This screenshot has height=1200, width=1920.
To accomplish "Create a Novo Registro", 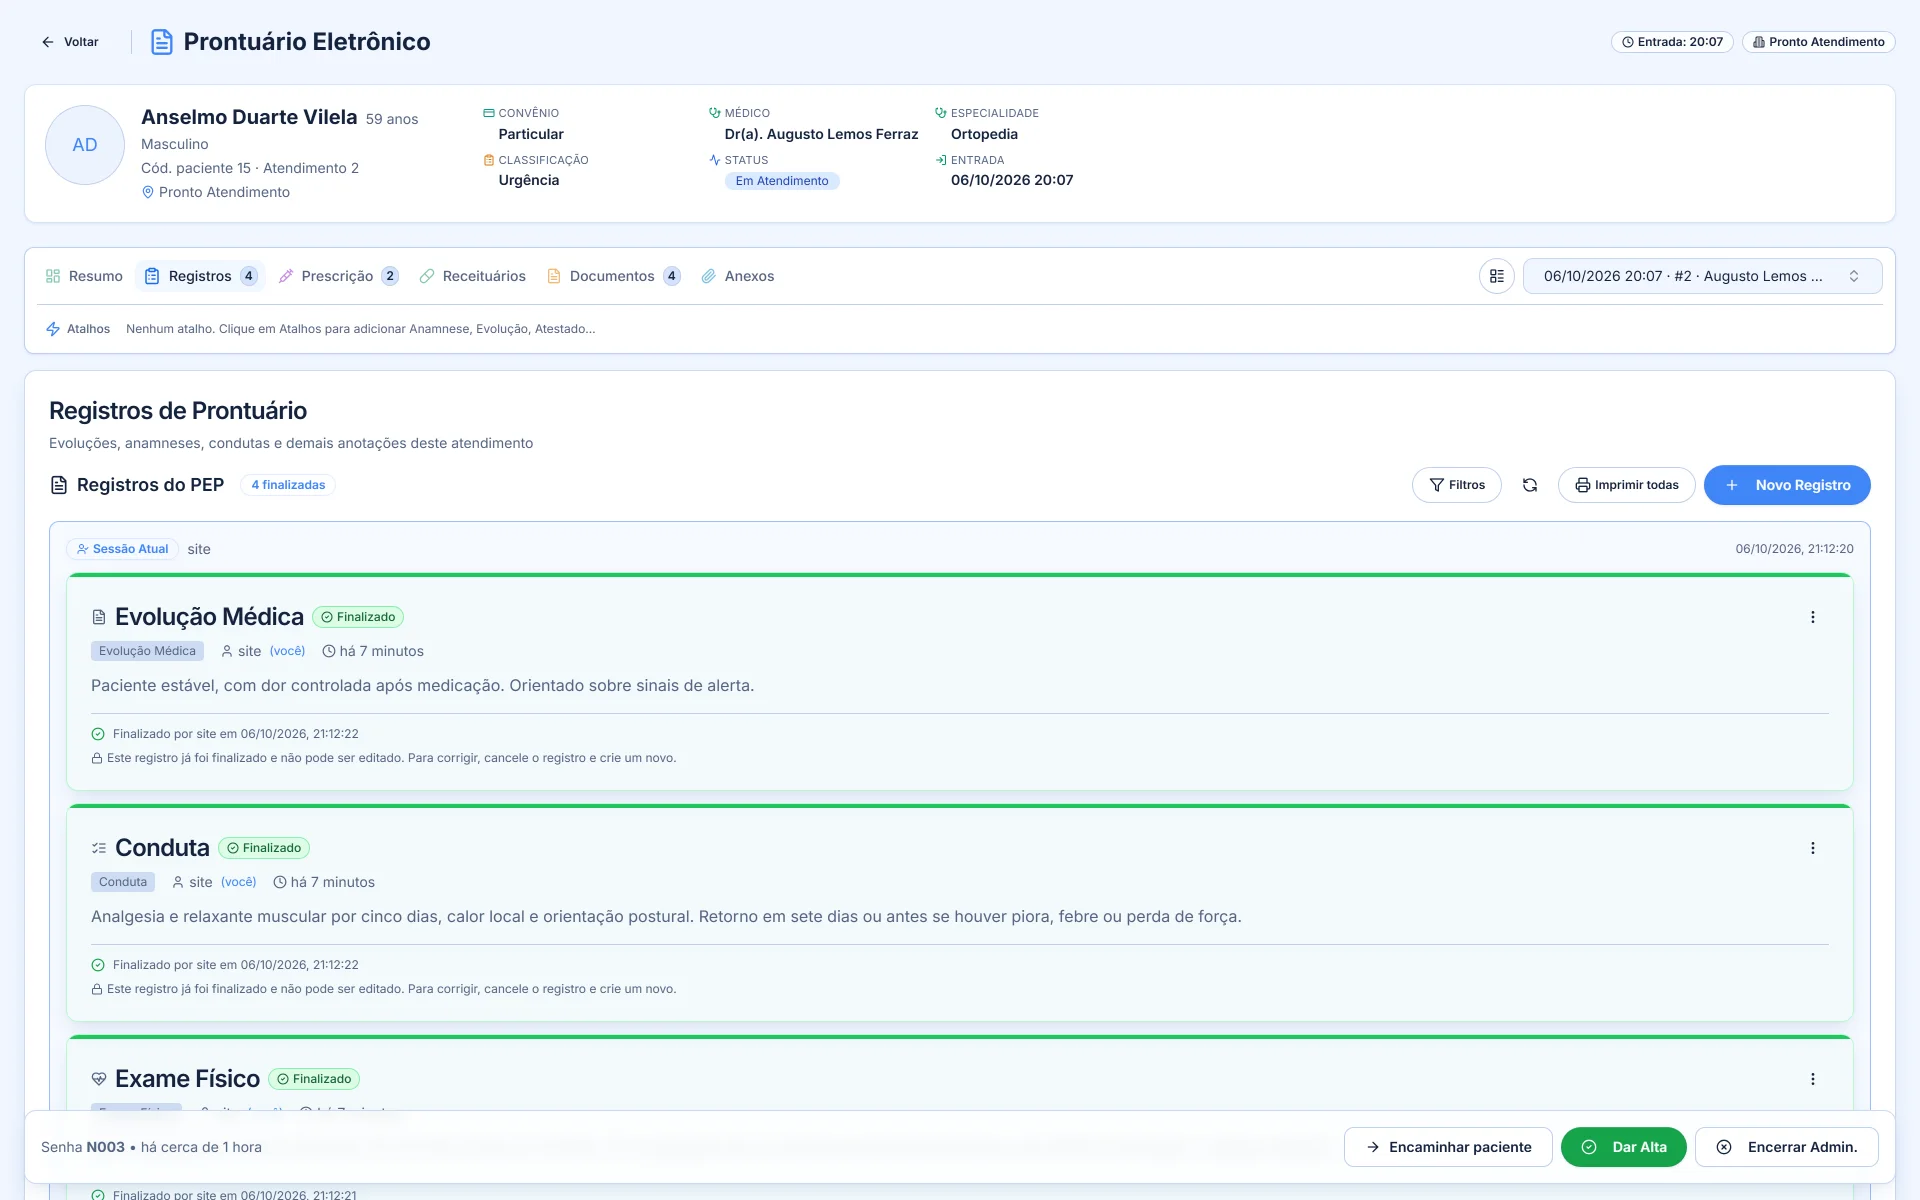I will point(1787,485).
